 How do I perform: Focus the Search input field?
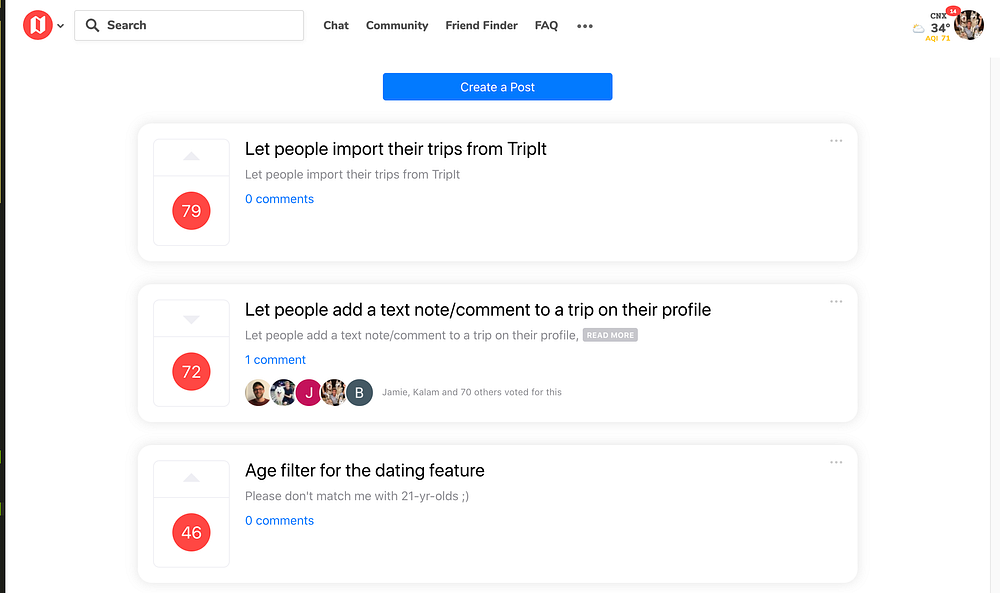(200, 25)
